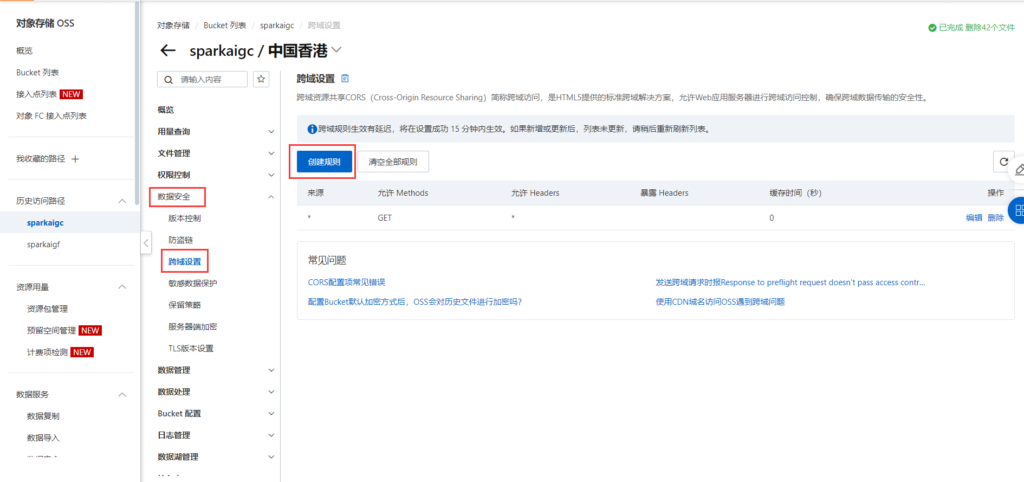Edit the GET rule via 编辑
Screen dimensions: 1024x482
click(x=974, y=218)
